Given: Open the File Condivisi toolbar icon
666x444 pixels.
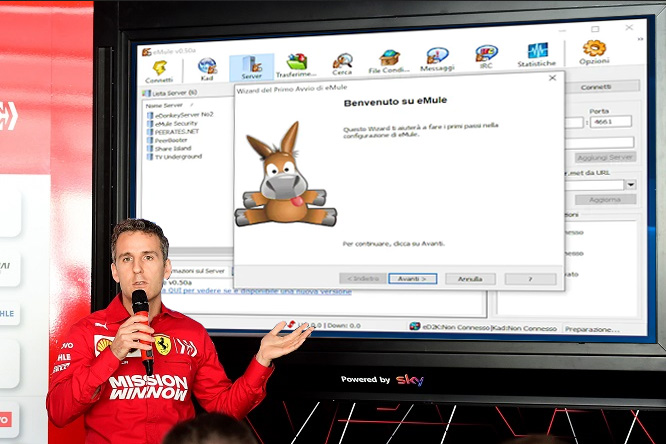Looking at the screenshot, I should [x=389, y=58].
